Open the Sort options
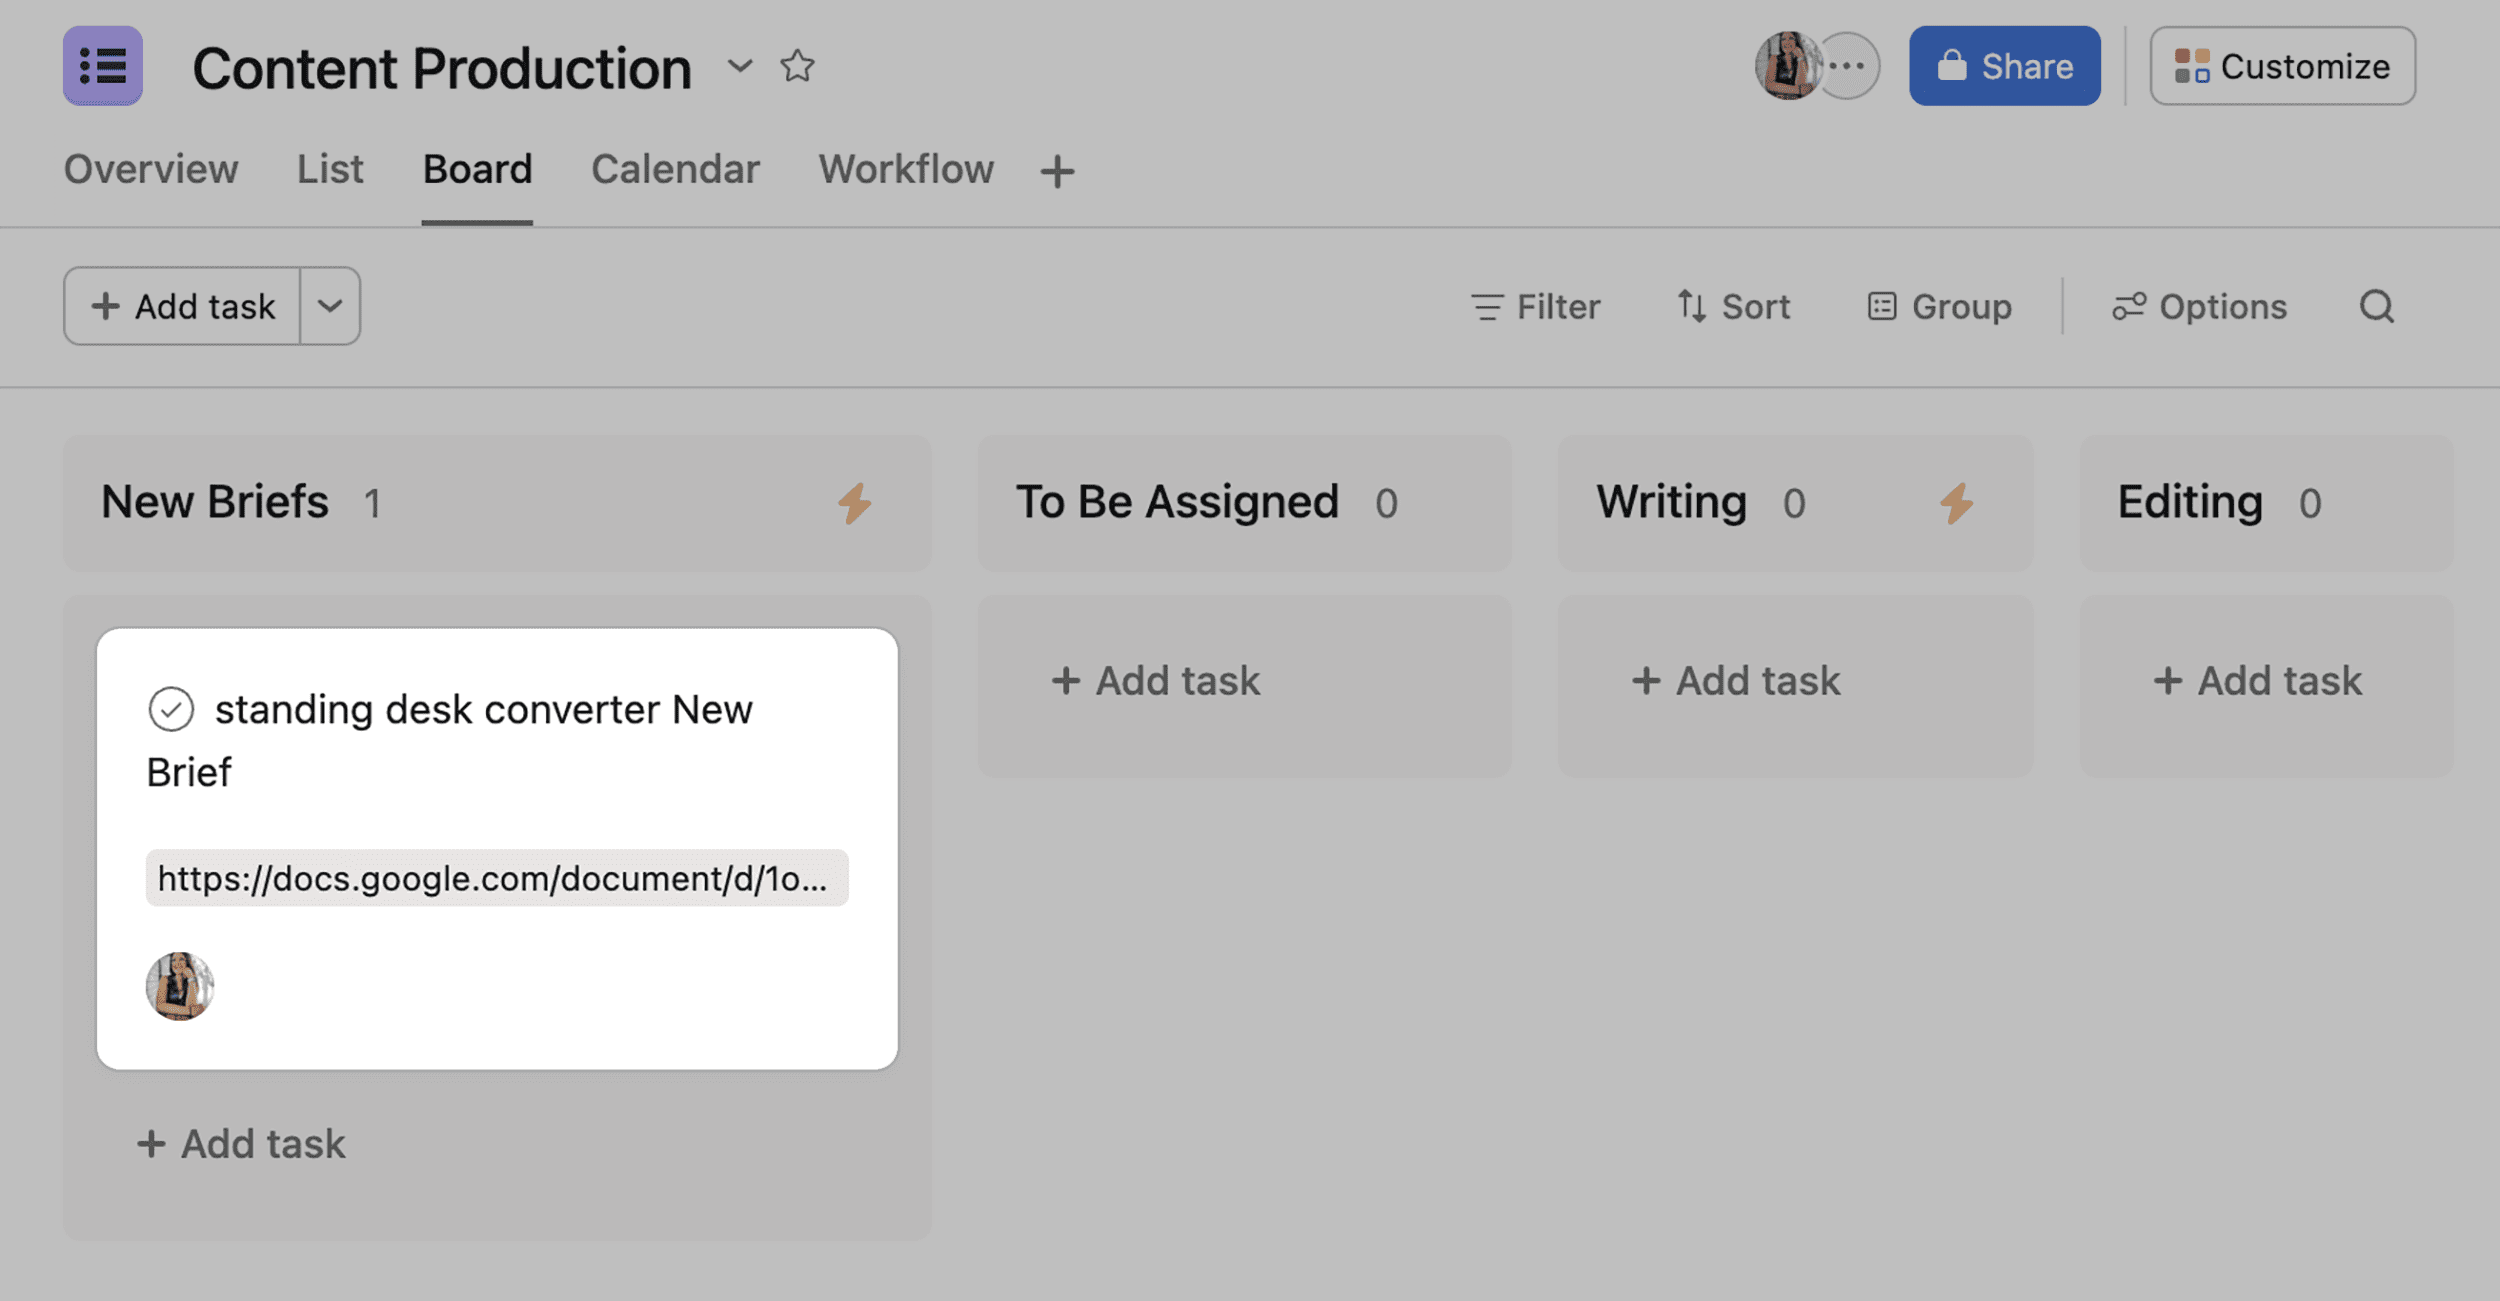 [x=1733, y=306]
